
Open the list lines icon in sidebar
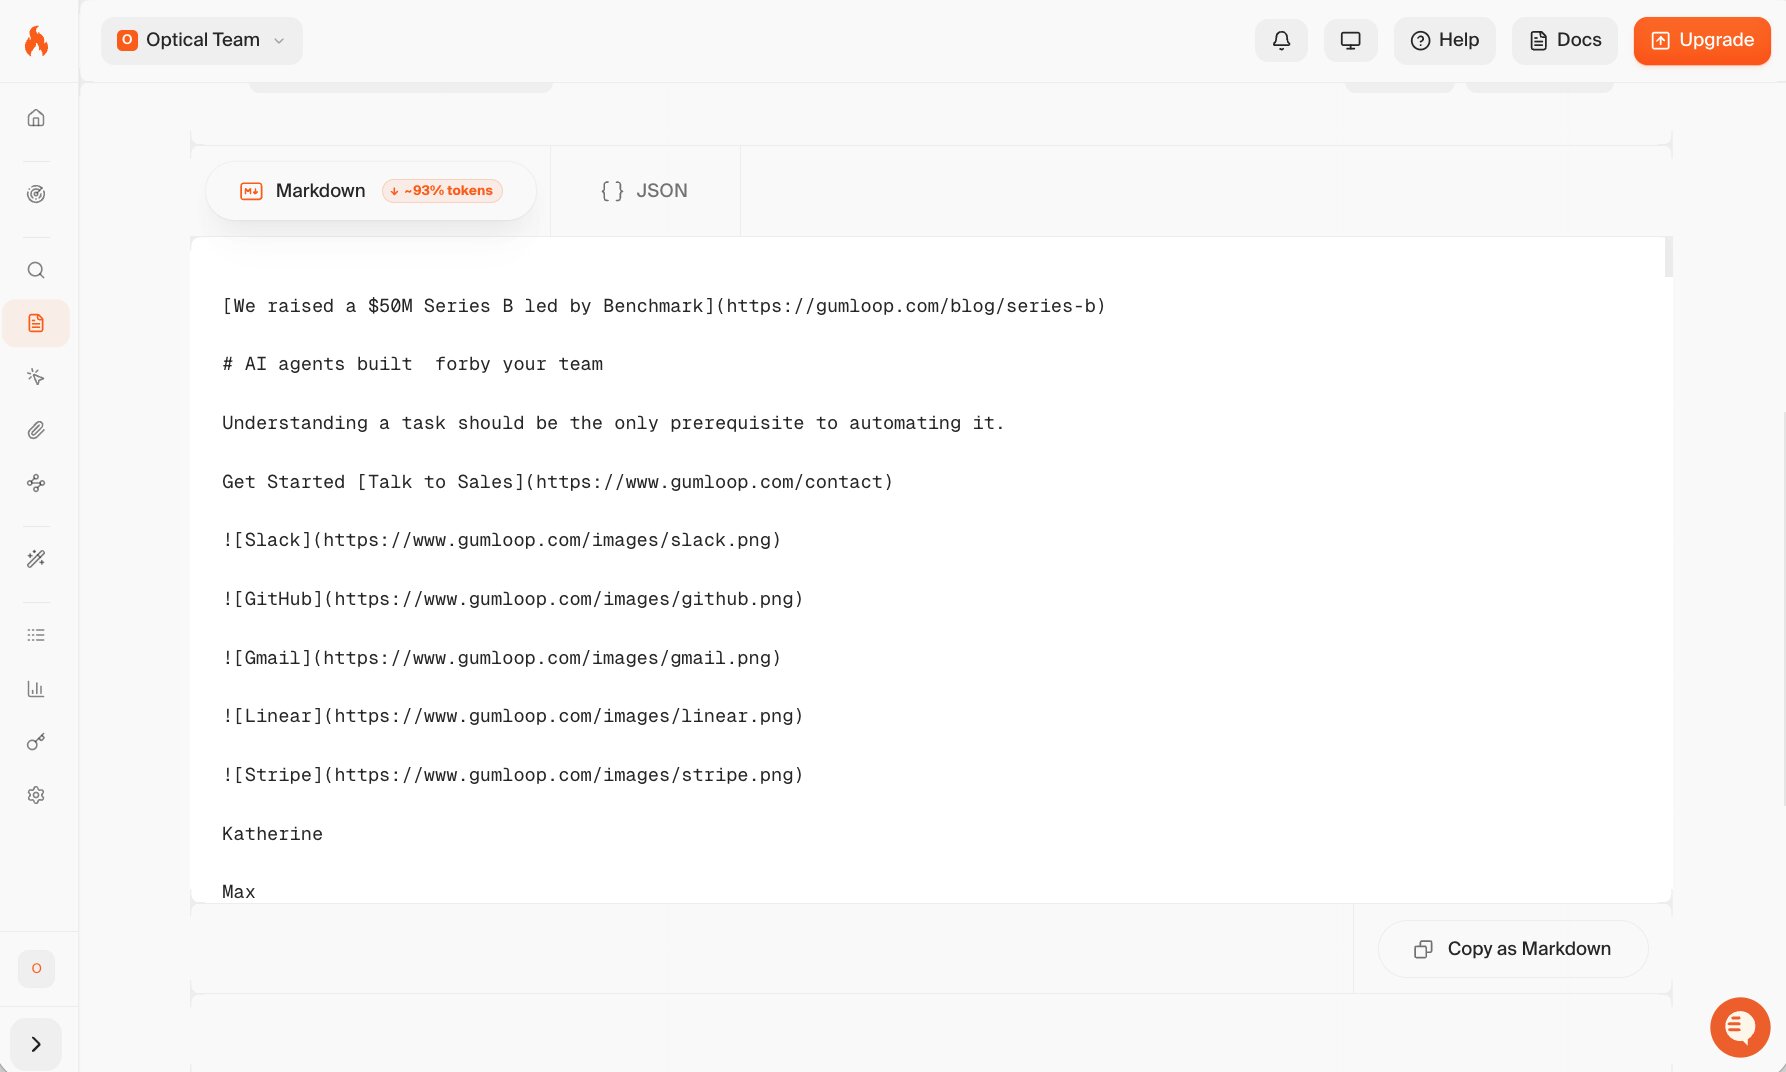point(36,635)
